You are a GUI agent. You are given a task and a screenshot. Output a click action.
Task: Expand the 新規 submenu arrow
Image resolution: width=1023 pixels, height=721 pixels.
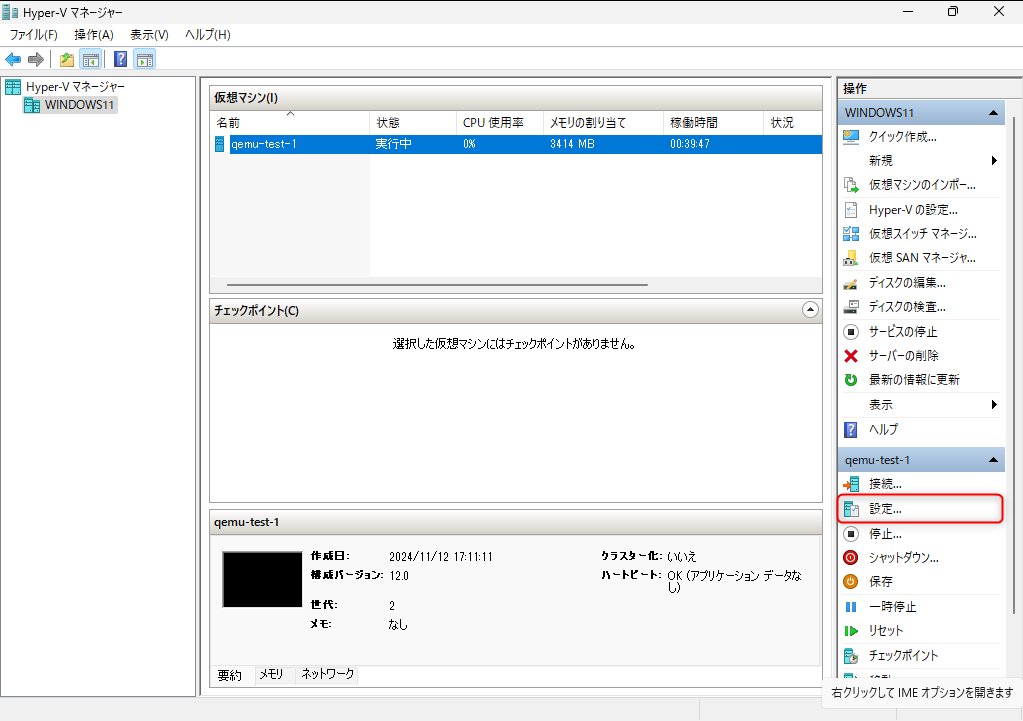pyautogui.click(x=994, y=161)
